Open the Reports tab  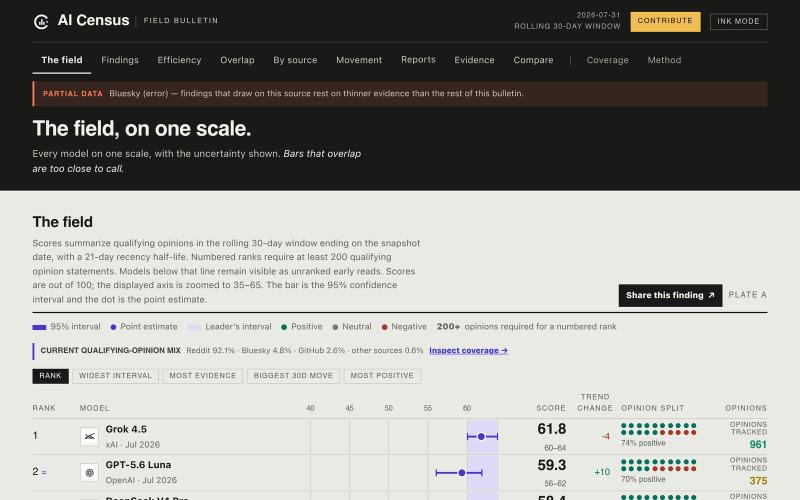[418, 60]
